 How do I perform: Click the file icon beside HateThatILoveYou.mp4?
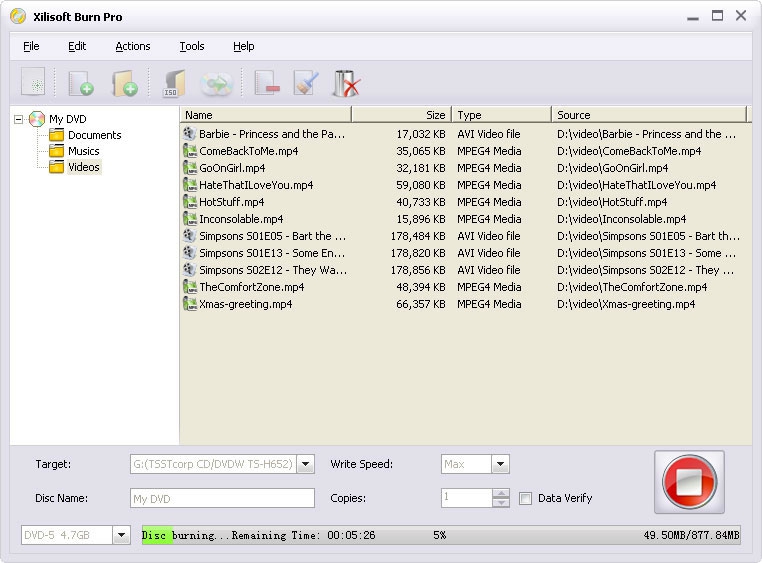click(x=190, y=185)
